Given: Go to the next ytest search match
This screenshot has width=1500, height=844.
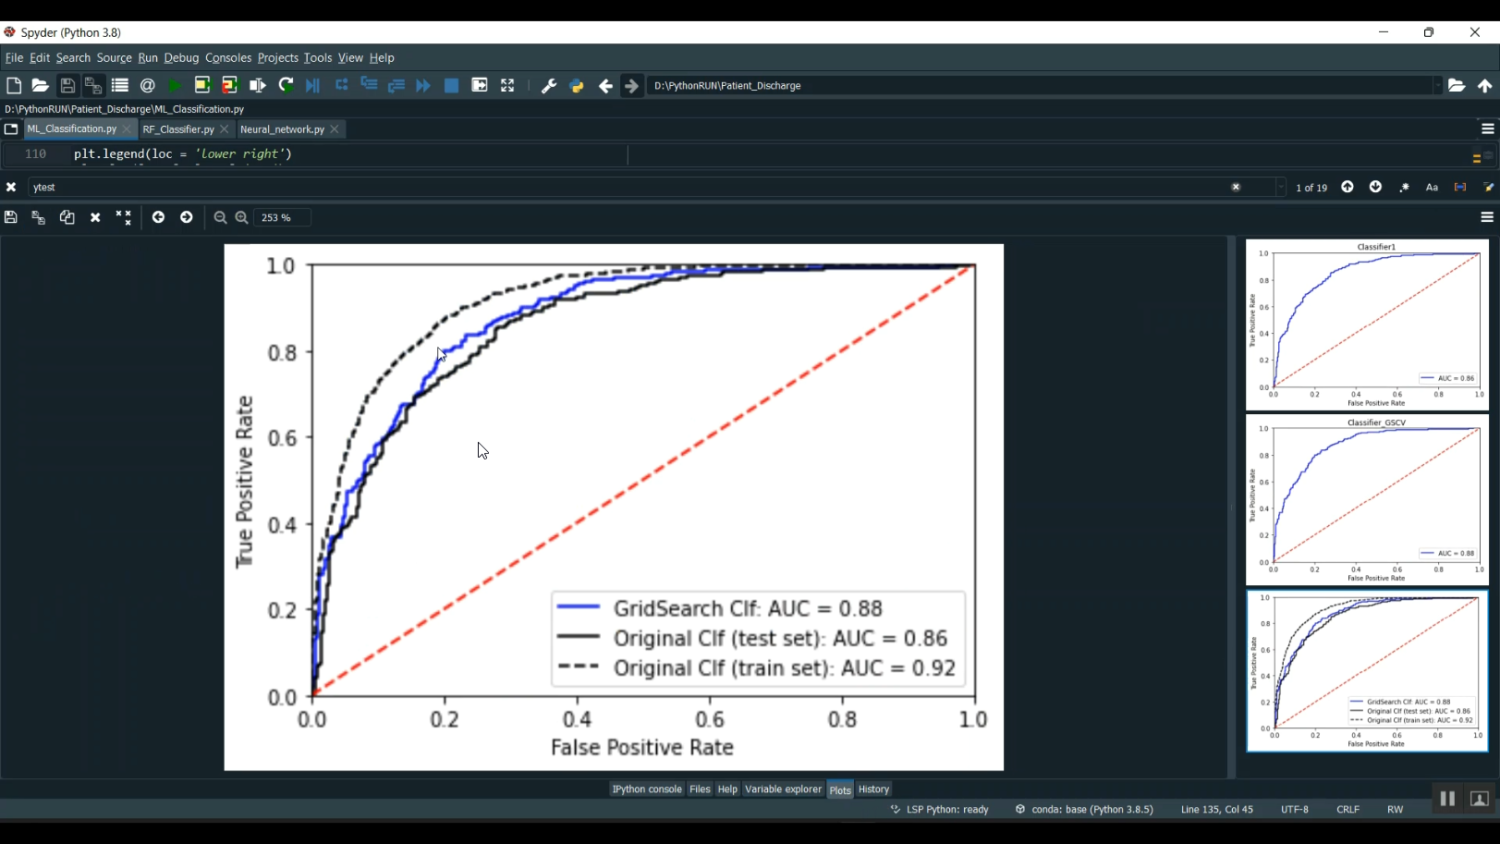Looking at the screenshot, I should (1375, 187).
